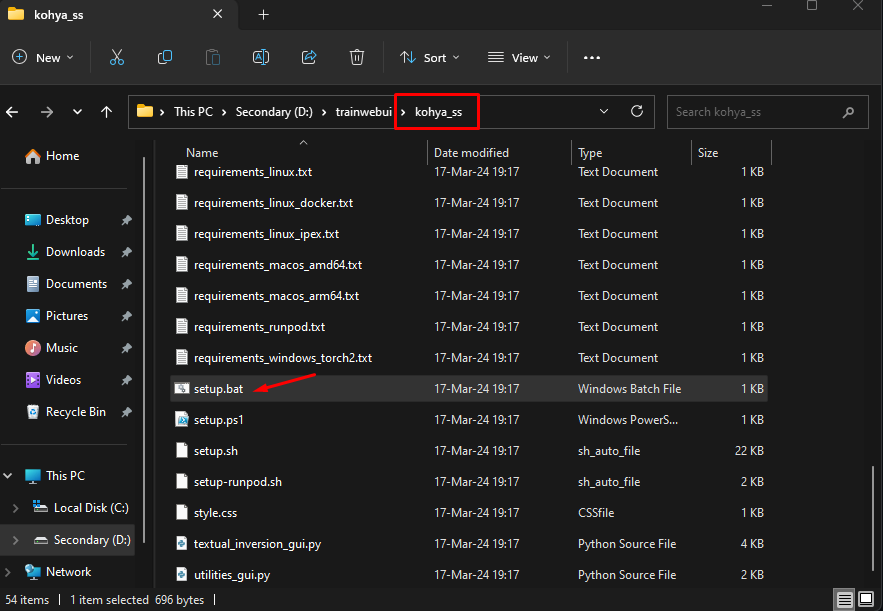Switch to large thumbnails view icon

pos(868,600)
